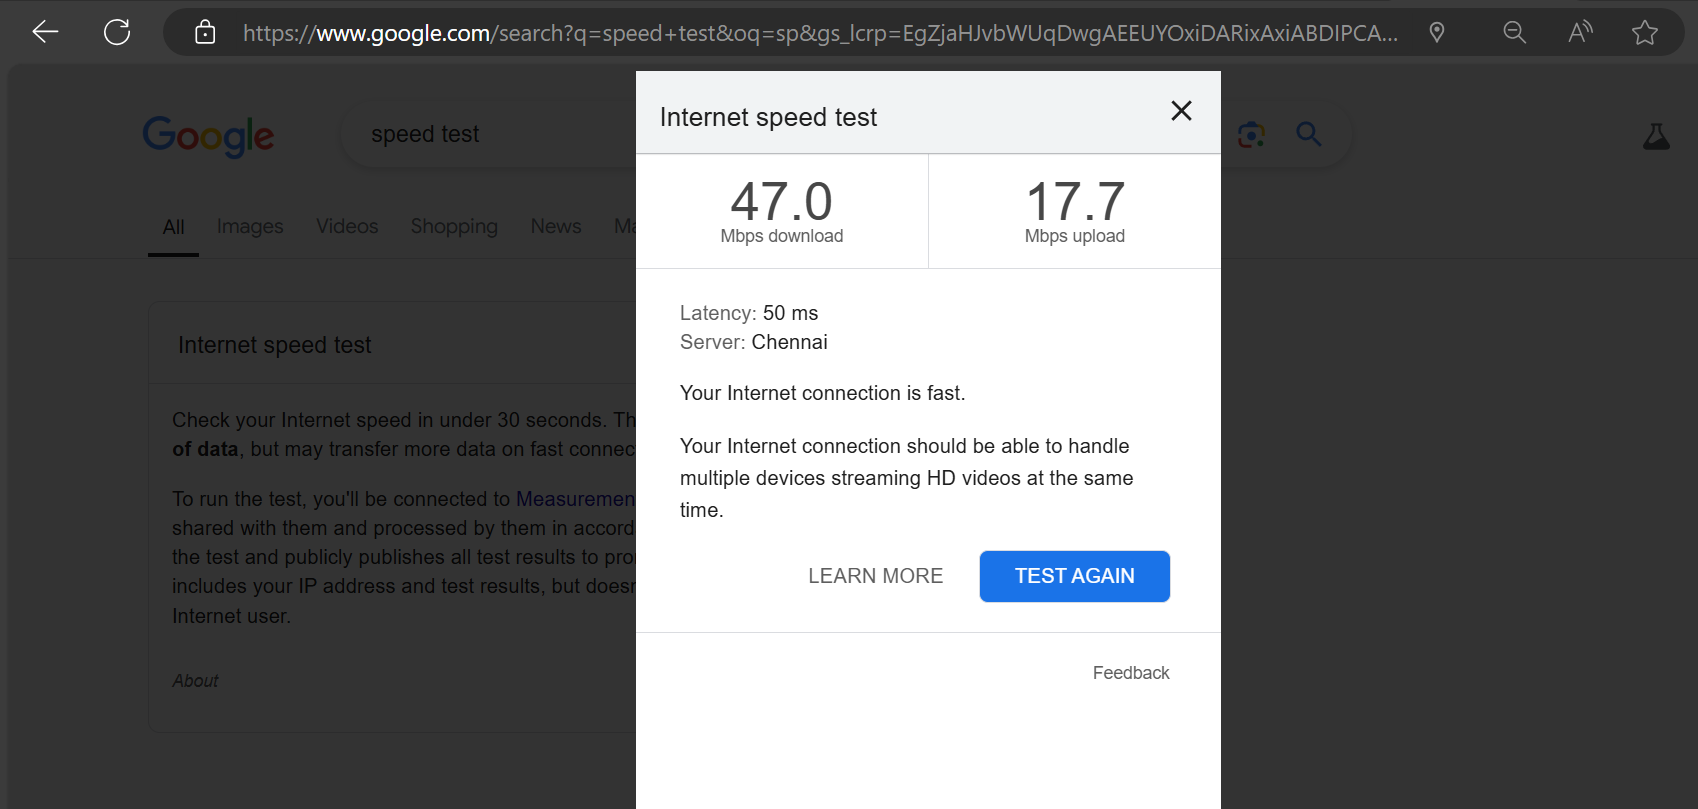Open the News tab
The height and width of the screenshot is (809, 1698).
(x=556, y=226)
